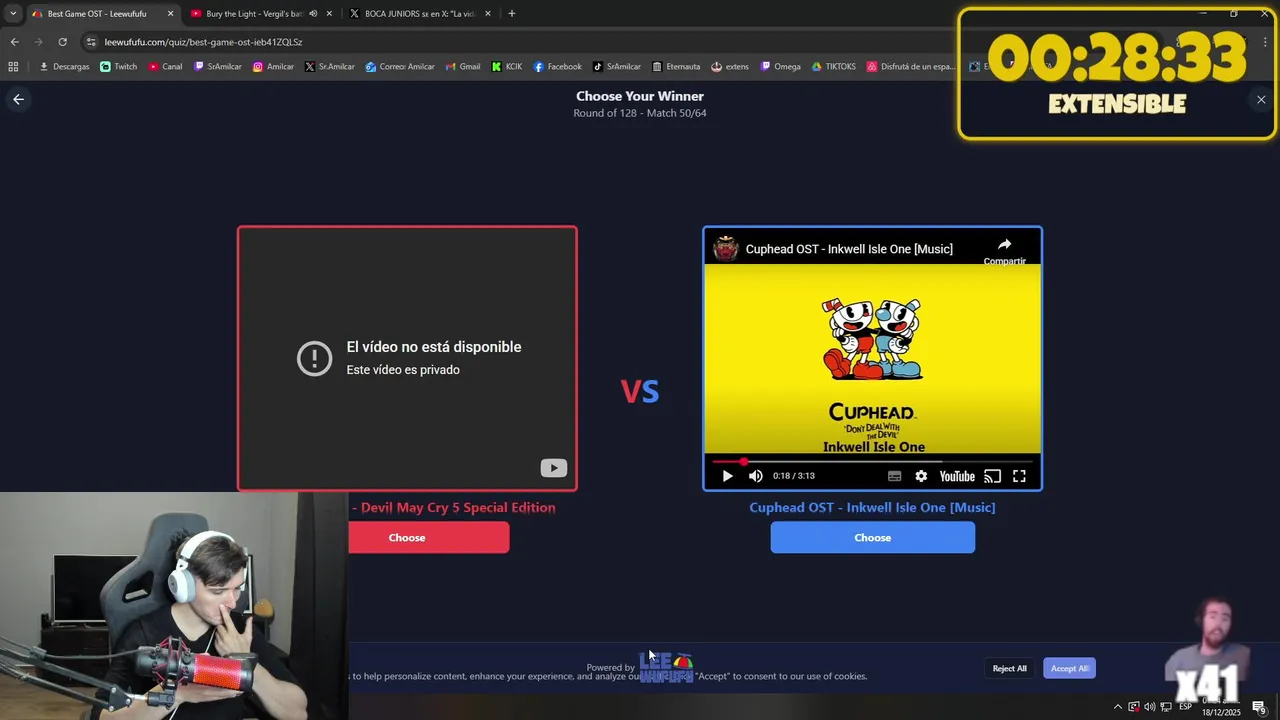This screenshot has width=1280, height=720.
Task: Open the video on YouTube via logo
Action: [957, 476]
